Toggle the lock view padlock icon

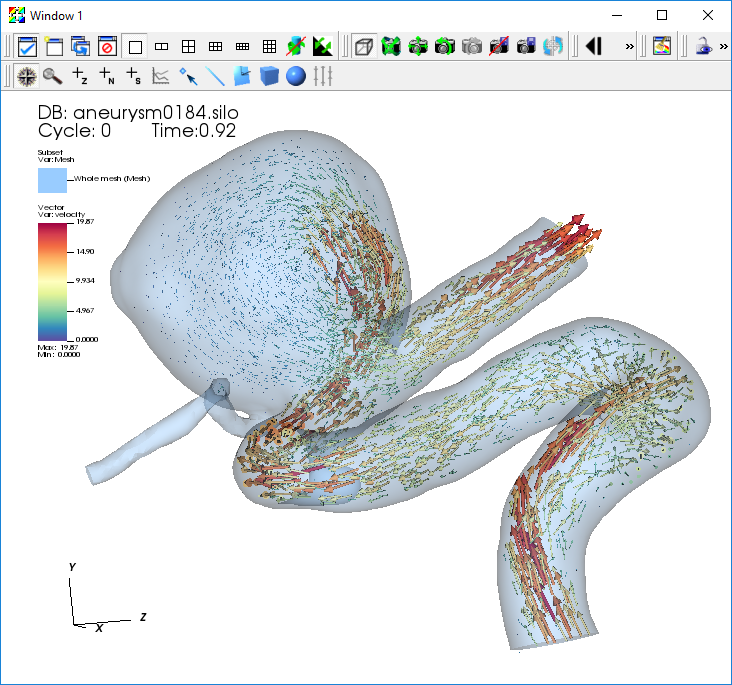click(704, 46)
